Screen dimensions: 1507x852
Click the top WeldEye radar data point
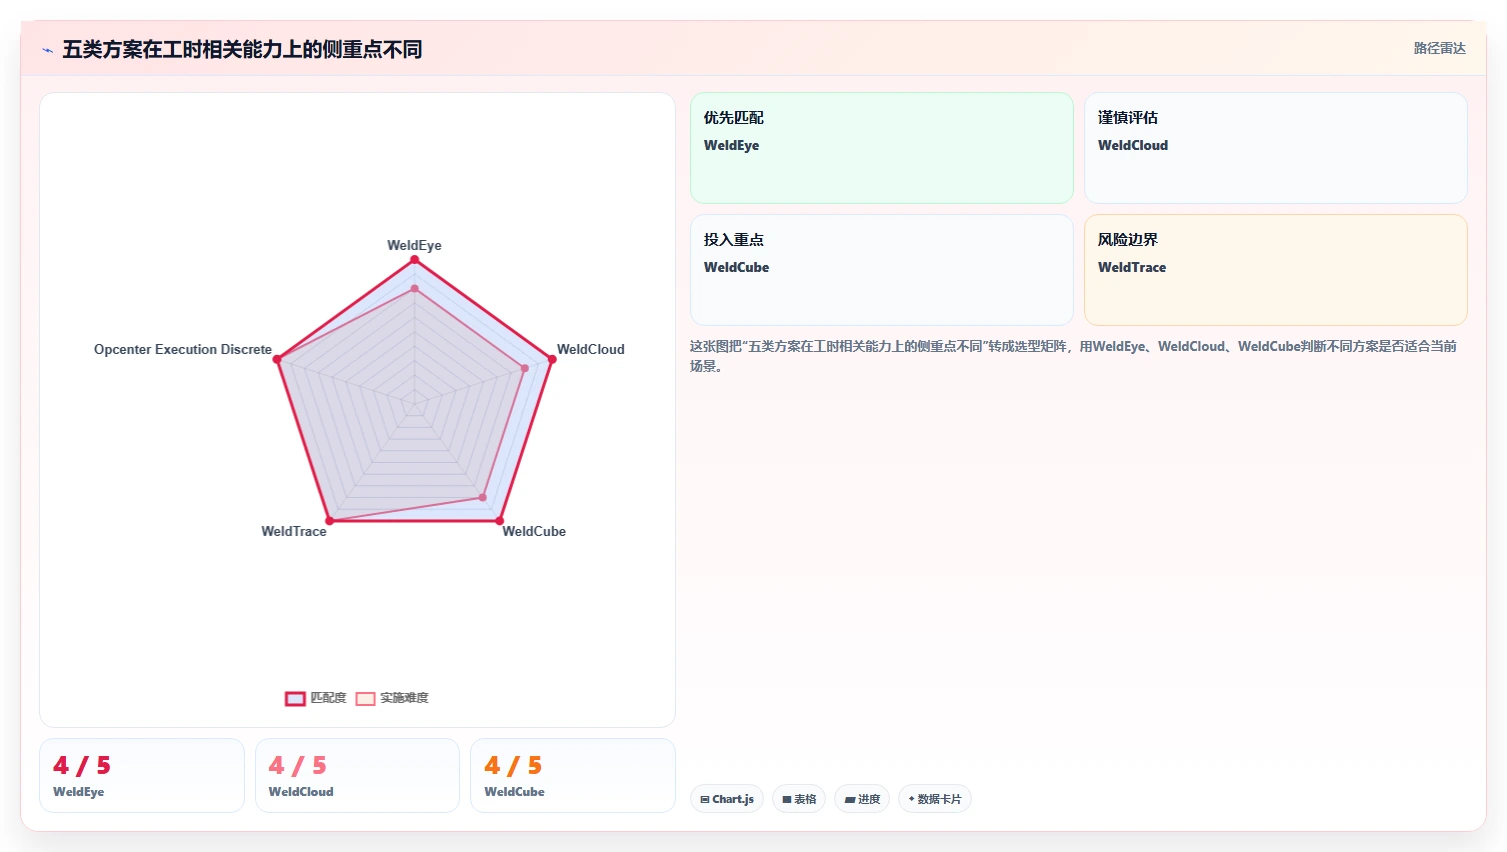[x=414, y=260]
